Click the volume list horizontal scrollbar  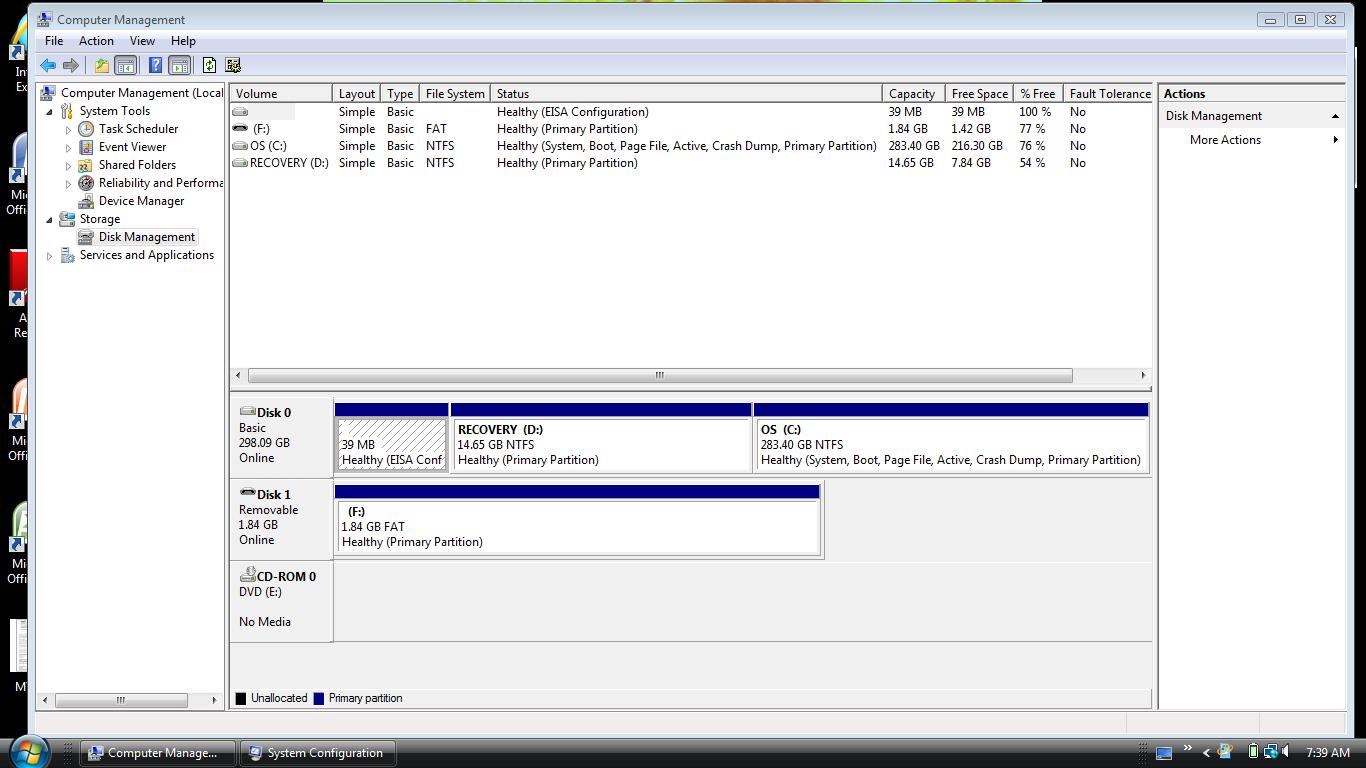[660, 375]
